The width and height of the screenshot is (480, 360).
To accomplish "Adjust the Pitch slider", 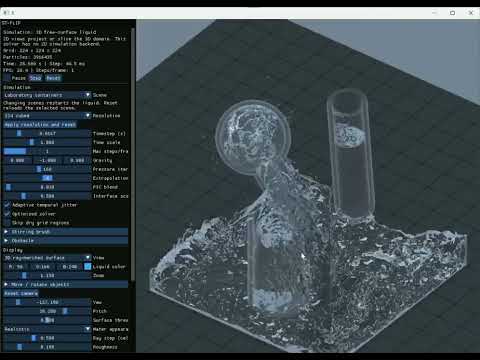I will coord(47,311).
